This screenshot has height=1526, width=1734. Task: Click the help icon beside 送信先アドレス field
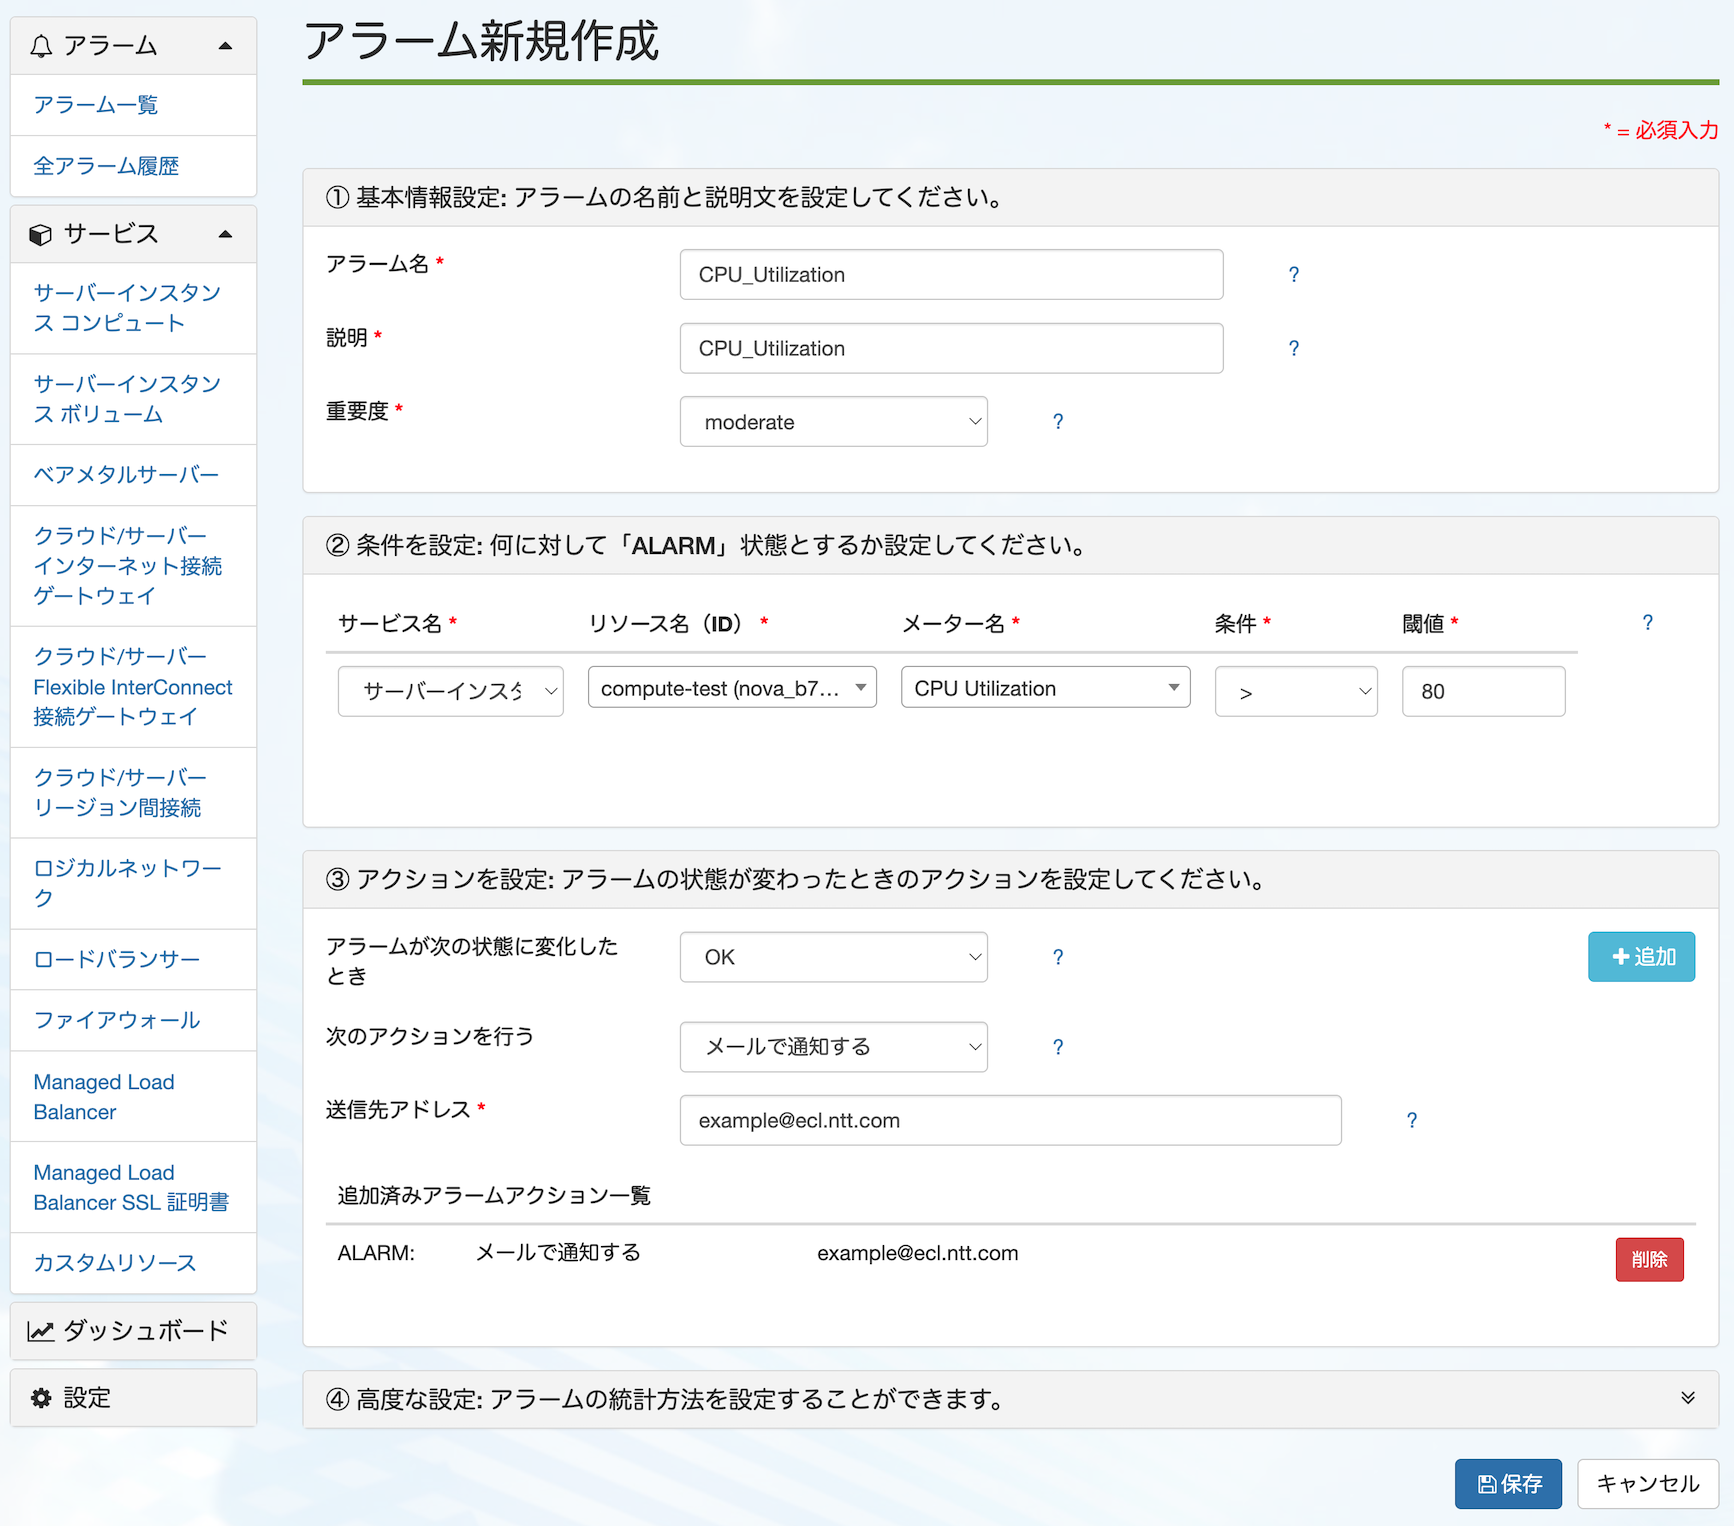(1411, 1121)
